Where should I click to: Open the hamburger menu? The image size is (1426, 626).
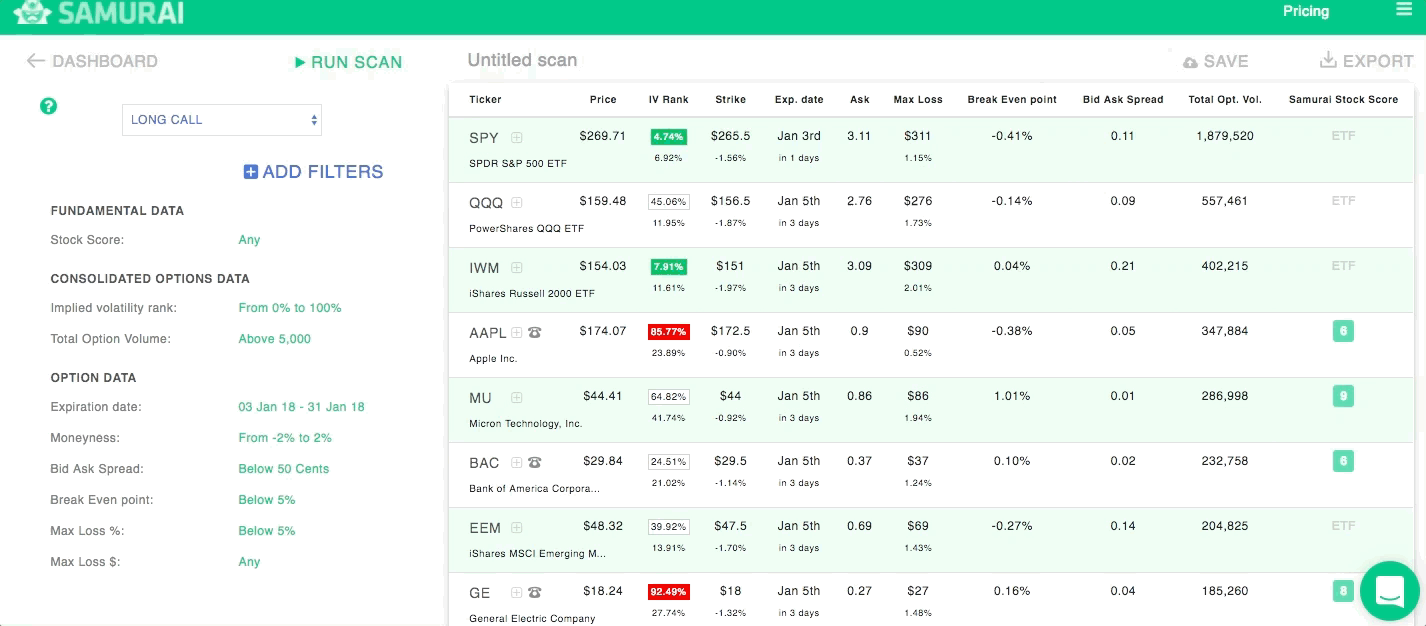coord(1403,10)
